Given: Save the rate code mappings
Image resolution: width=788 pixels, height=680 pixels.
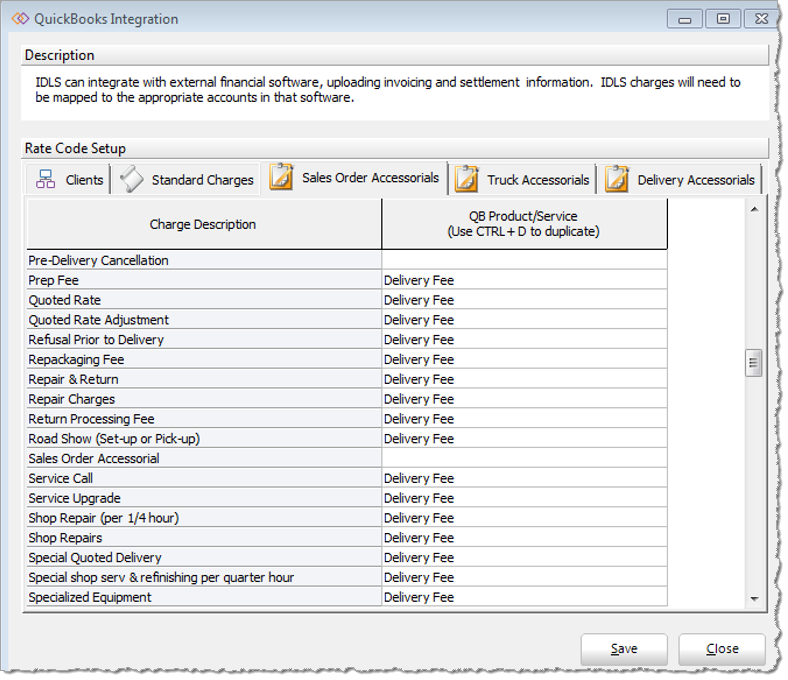Looking at the screenshot, I should point(624,649).
